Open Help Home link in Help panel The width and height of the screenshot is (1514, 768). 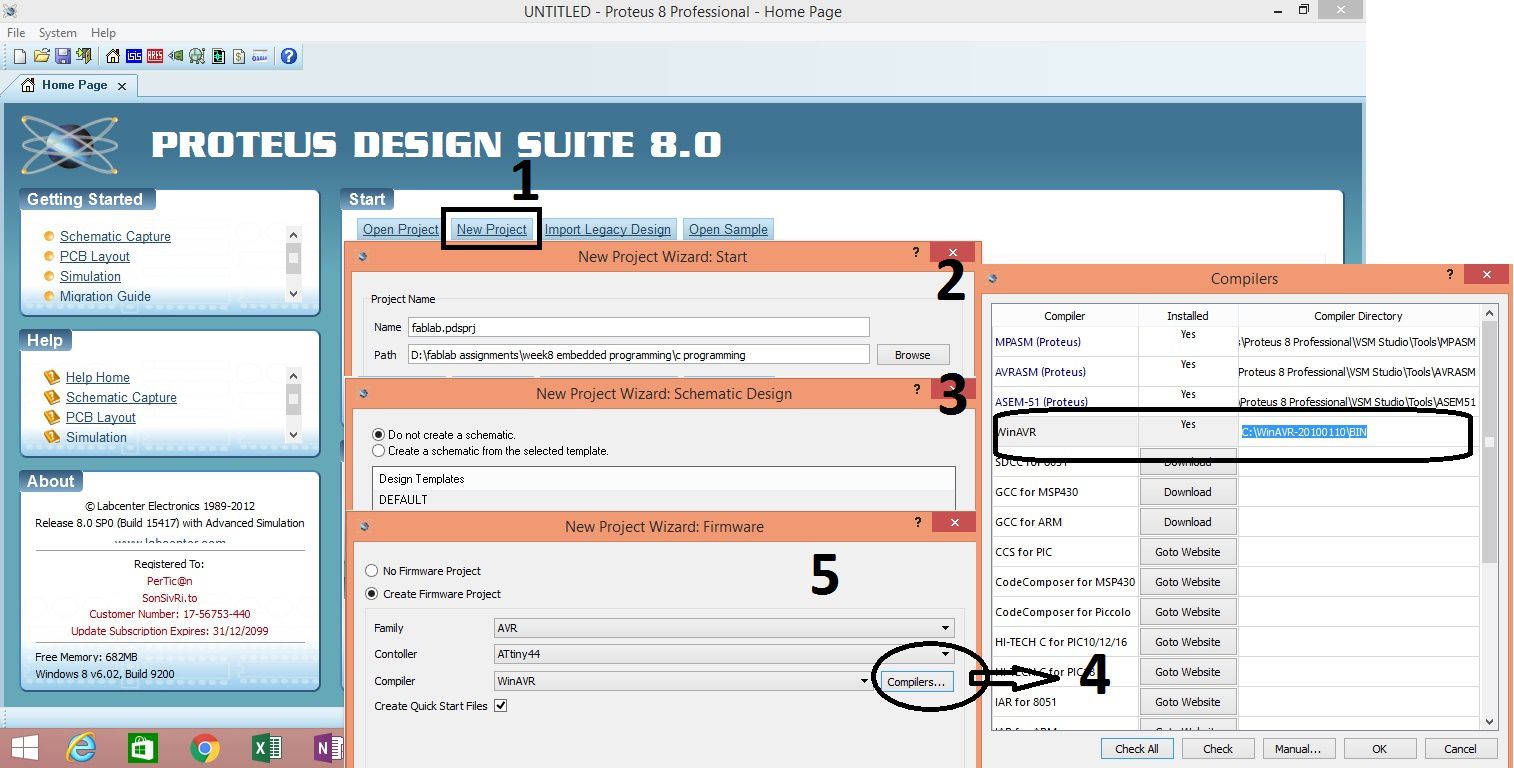(98, 378)
